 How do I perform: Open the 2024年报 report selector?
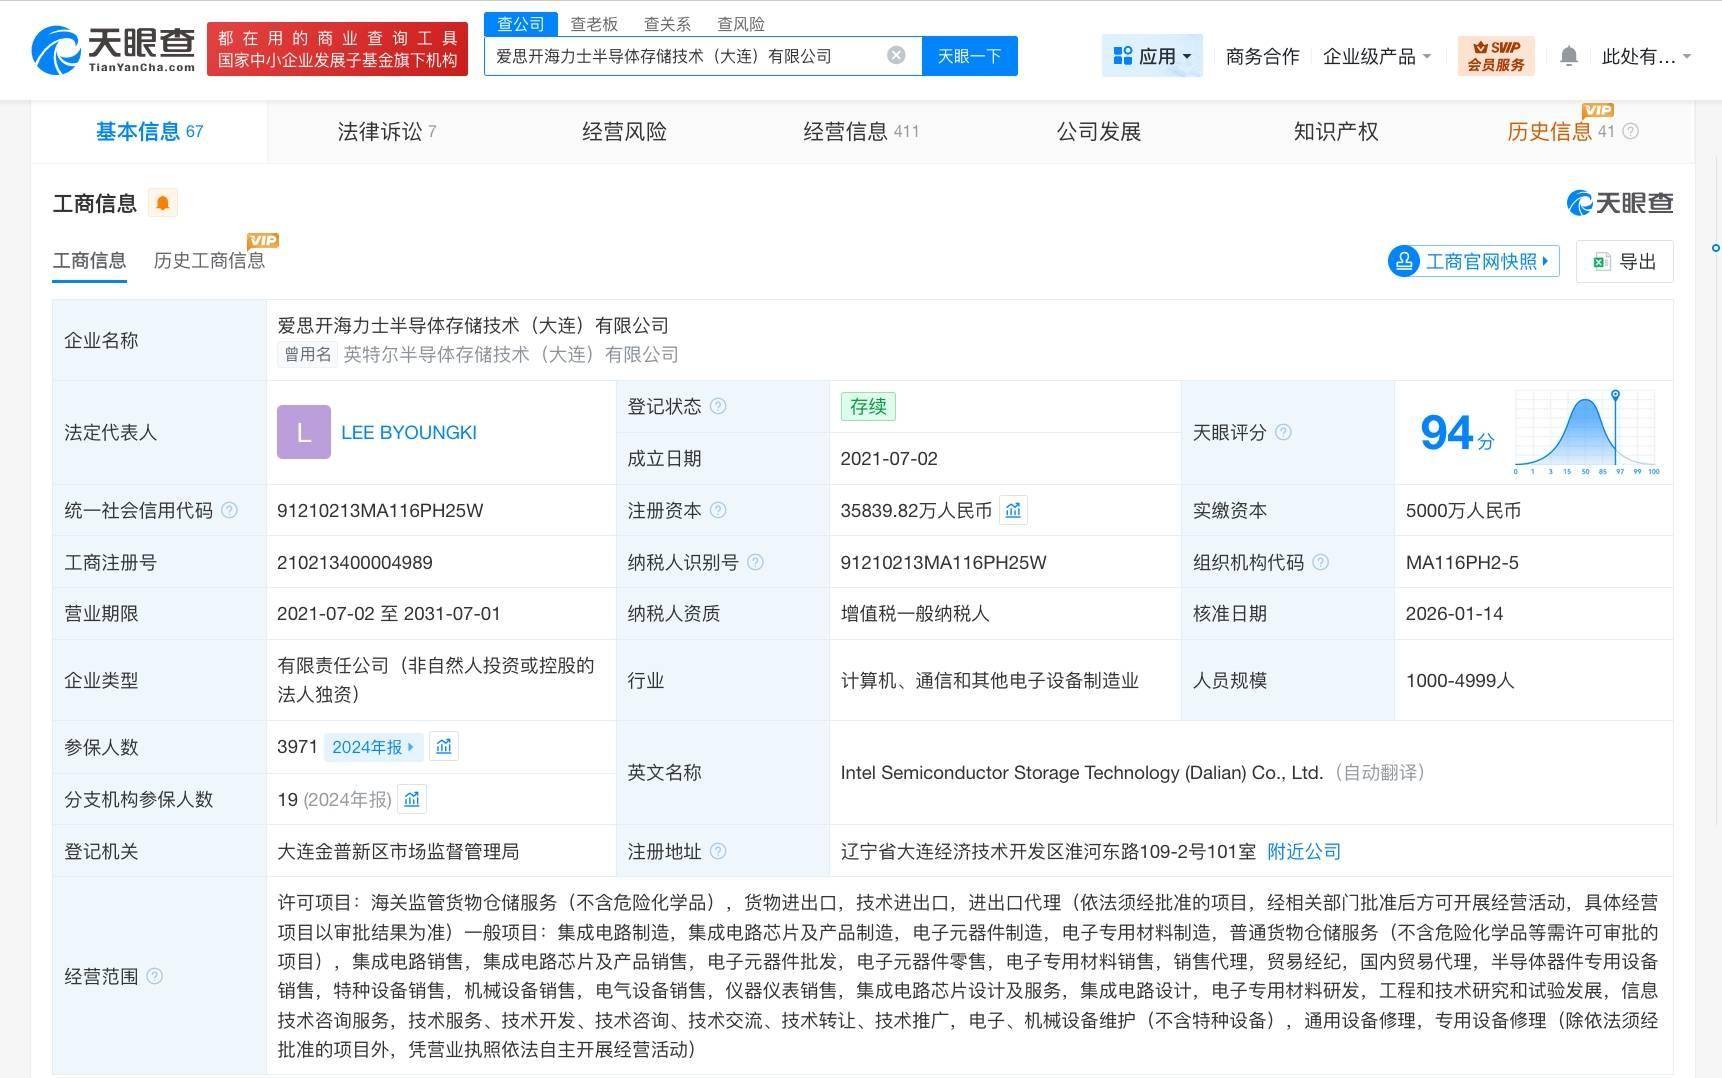click(x=373, y=747)
